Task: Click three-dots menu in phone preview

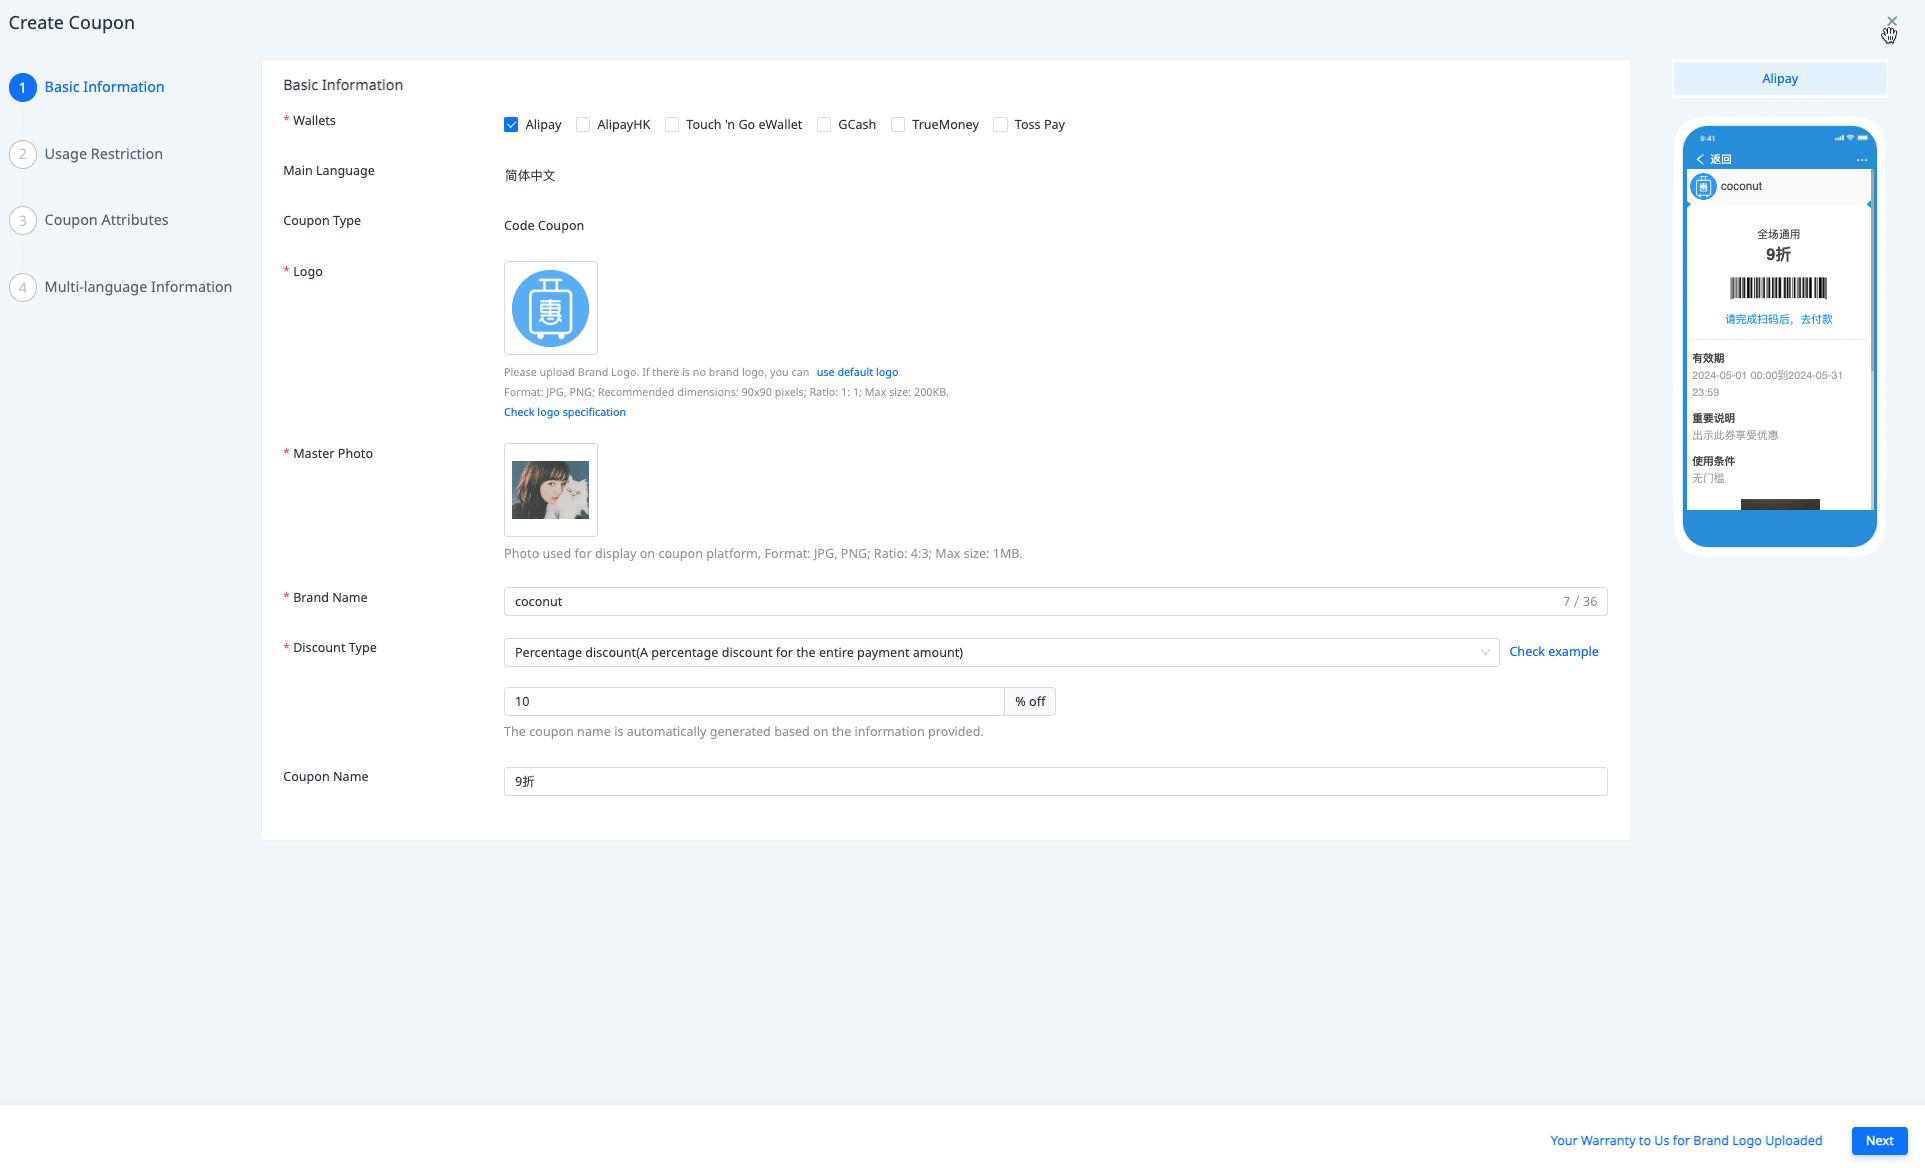Action: tap(1861, 159)
